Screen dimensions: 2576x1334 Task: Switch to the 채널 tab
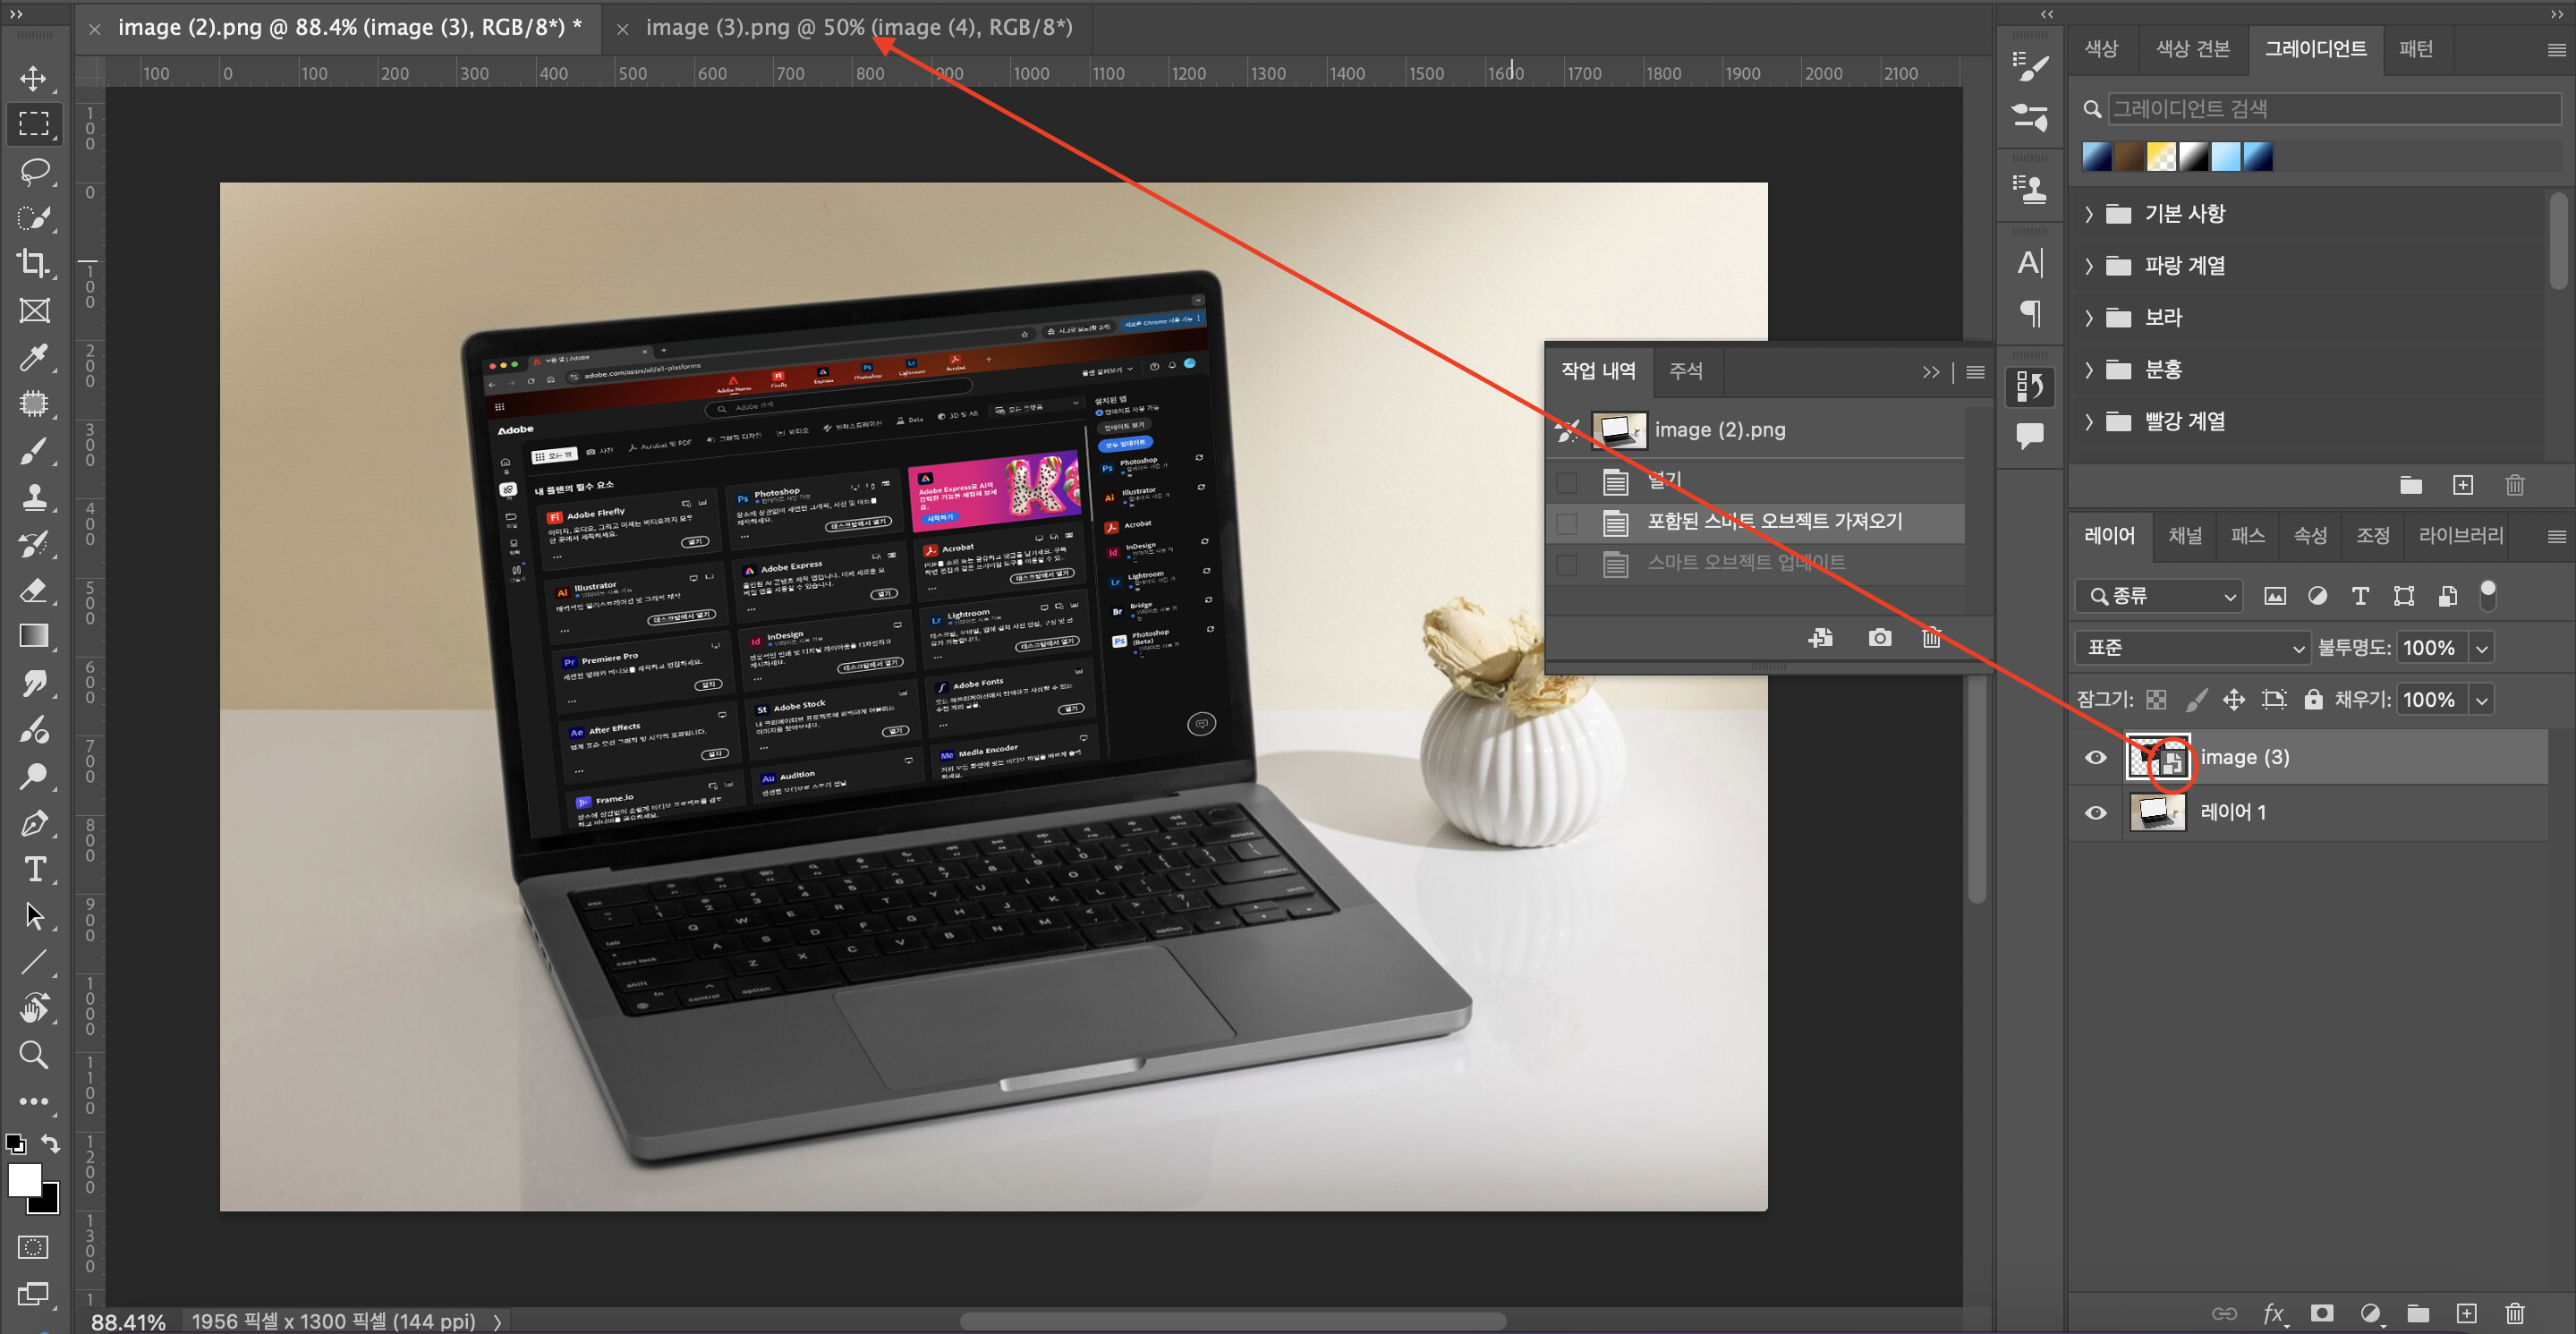pyautogui.click(x=2184, y=536)
